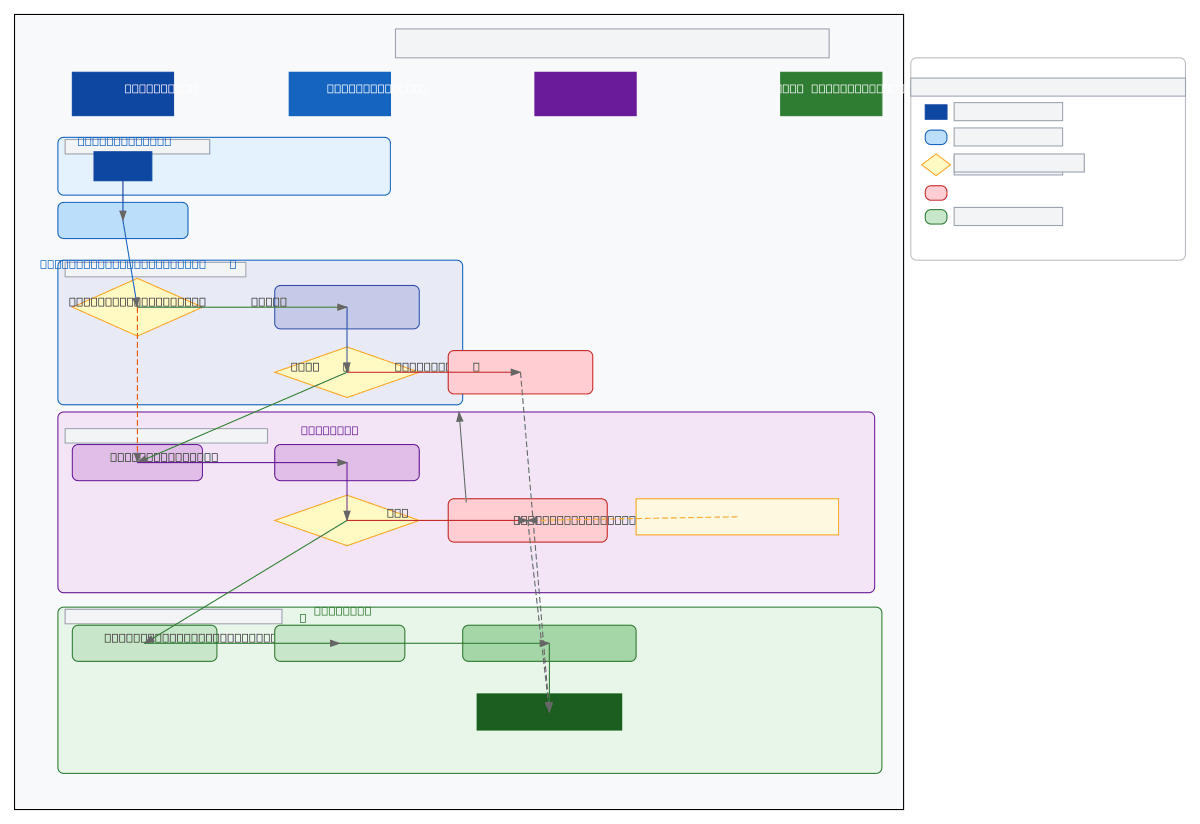
Task: Select the yellow diamond in the purple lane
Action: [346, 520]
